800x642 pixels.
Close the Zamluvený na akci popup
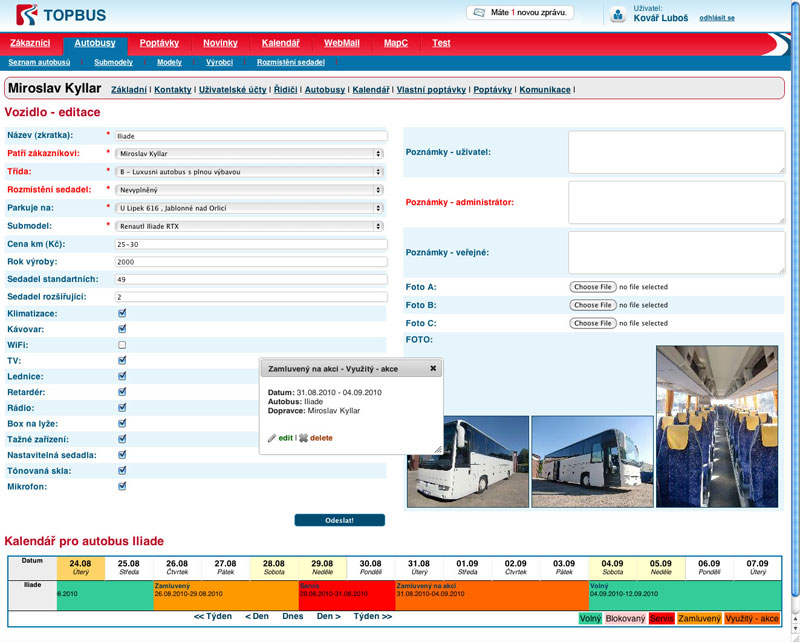(433, 368)
